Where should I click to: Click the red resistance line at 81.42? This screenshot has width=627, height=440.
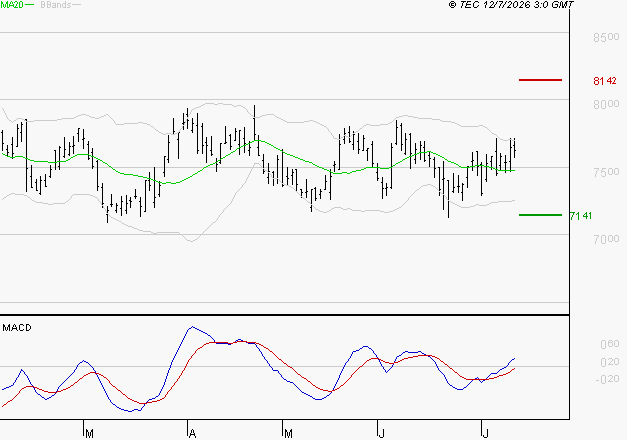540,80
